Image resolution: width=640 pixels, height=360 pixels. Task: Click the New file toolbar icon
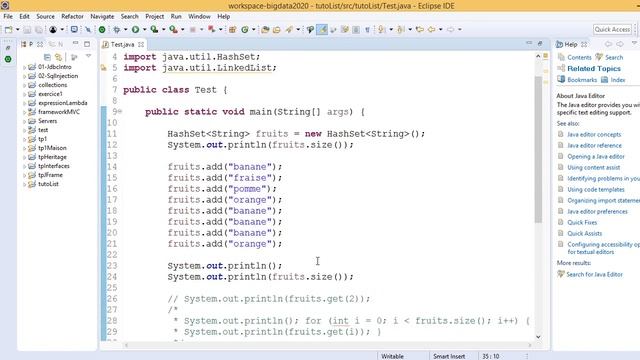[x=9, y=29]
